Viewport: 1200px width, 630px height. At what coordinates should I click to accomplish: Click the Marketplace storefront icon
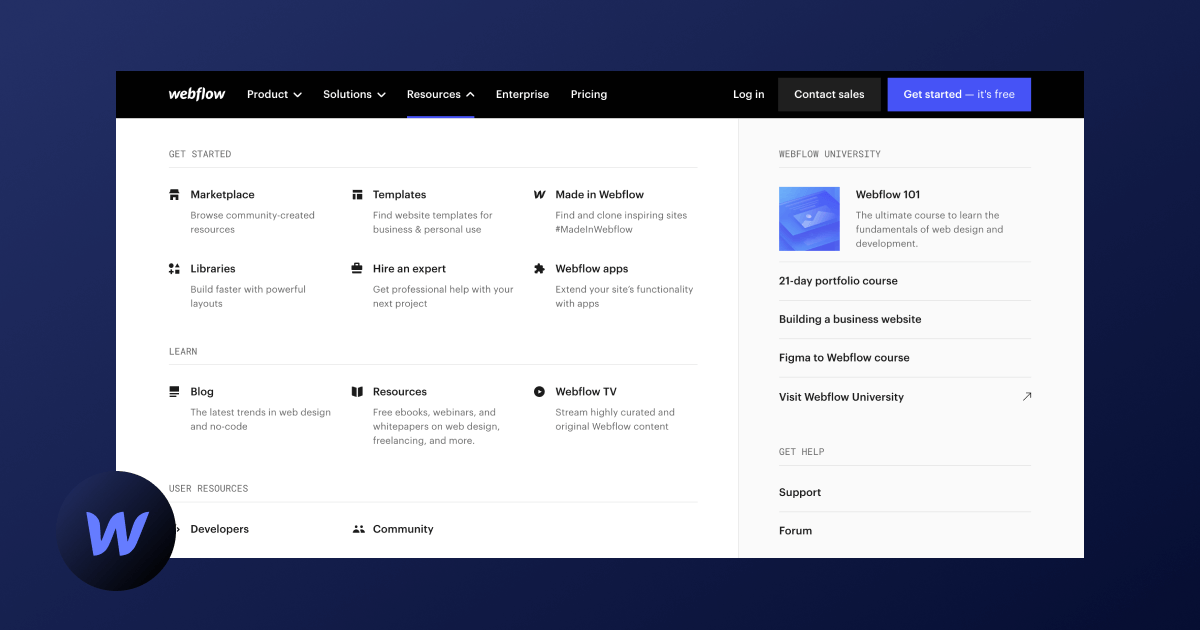(174, 195)
